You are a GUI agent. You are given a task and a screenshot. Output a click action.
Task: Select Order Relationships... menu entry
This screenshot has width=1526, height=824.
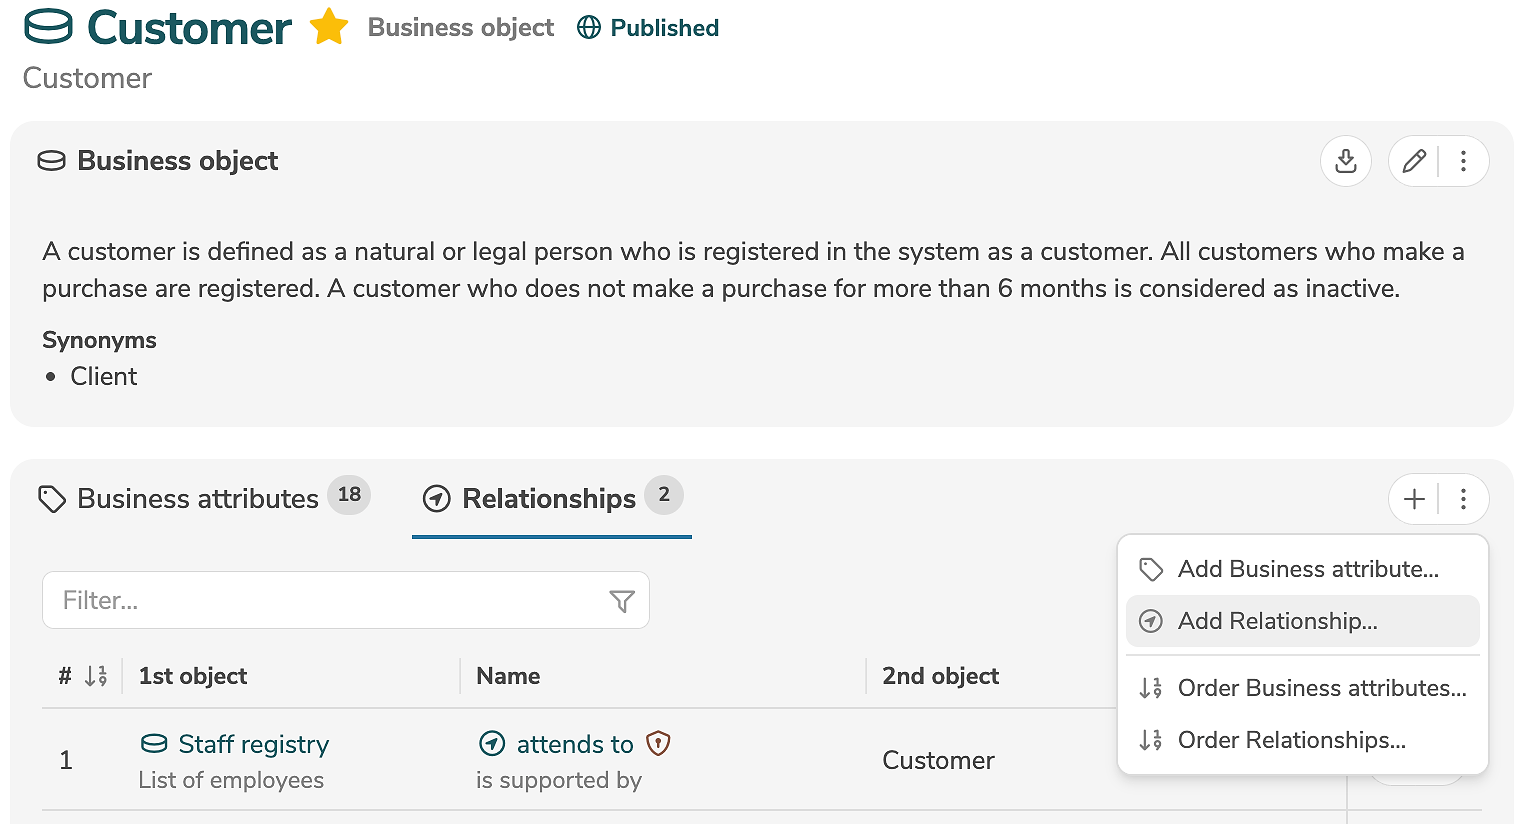[1291, 740]
